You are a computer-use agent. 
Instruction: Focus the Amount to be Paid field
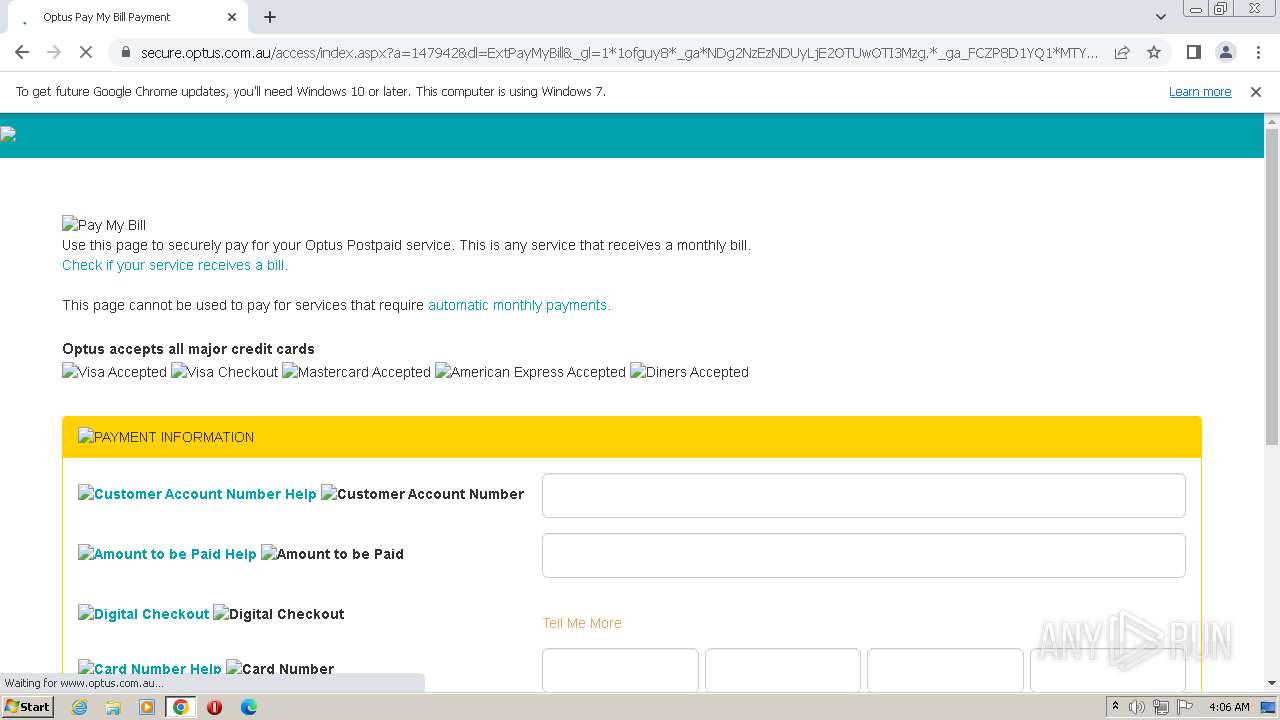click(x=864, y=555)
